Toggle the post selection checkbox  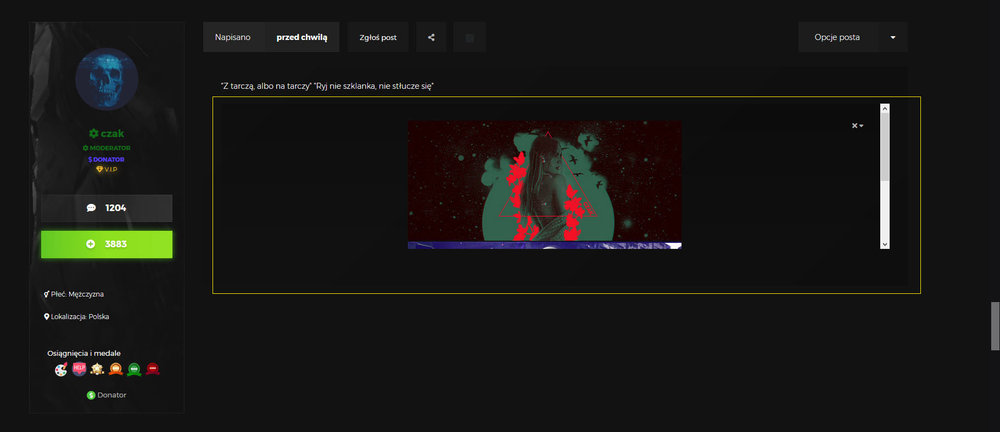tap(469, 38)
